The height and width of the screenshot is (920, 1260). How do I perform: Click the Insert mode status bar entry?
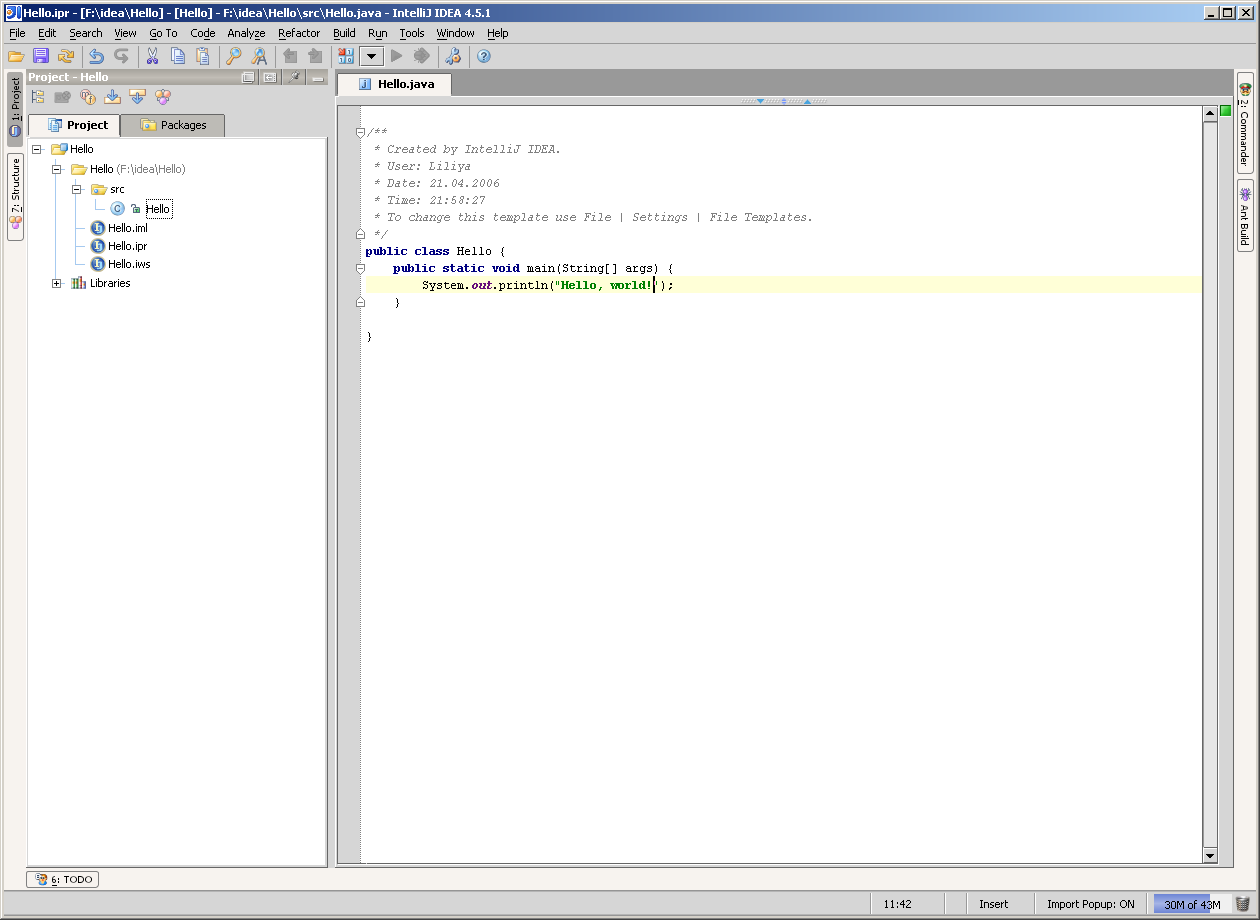[x=994, y=904]
